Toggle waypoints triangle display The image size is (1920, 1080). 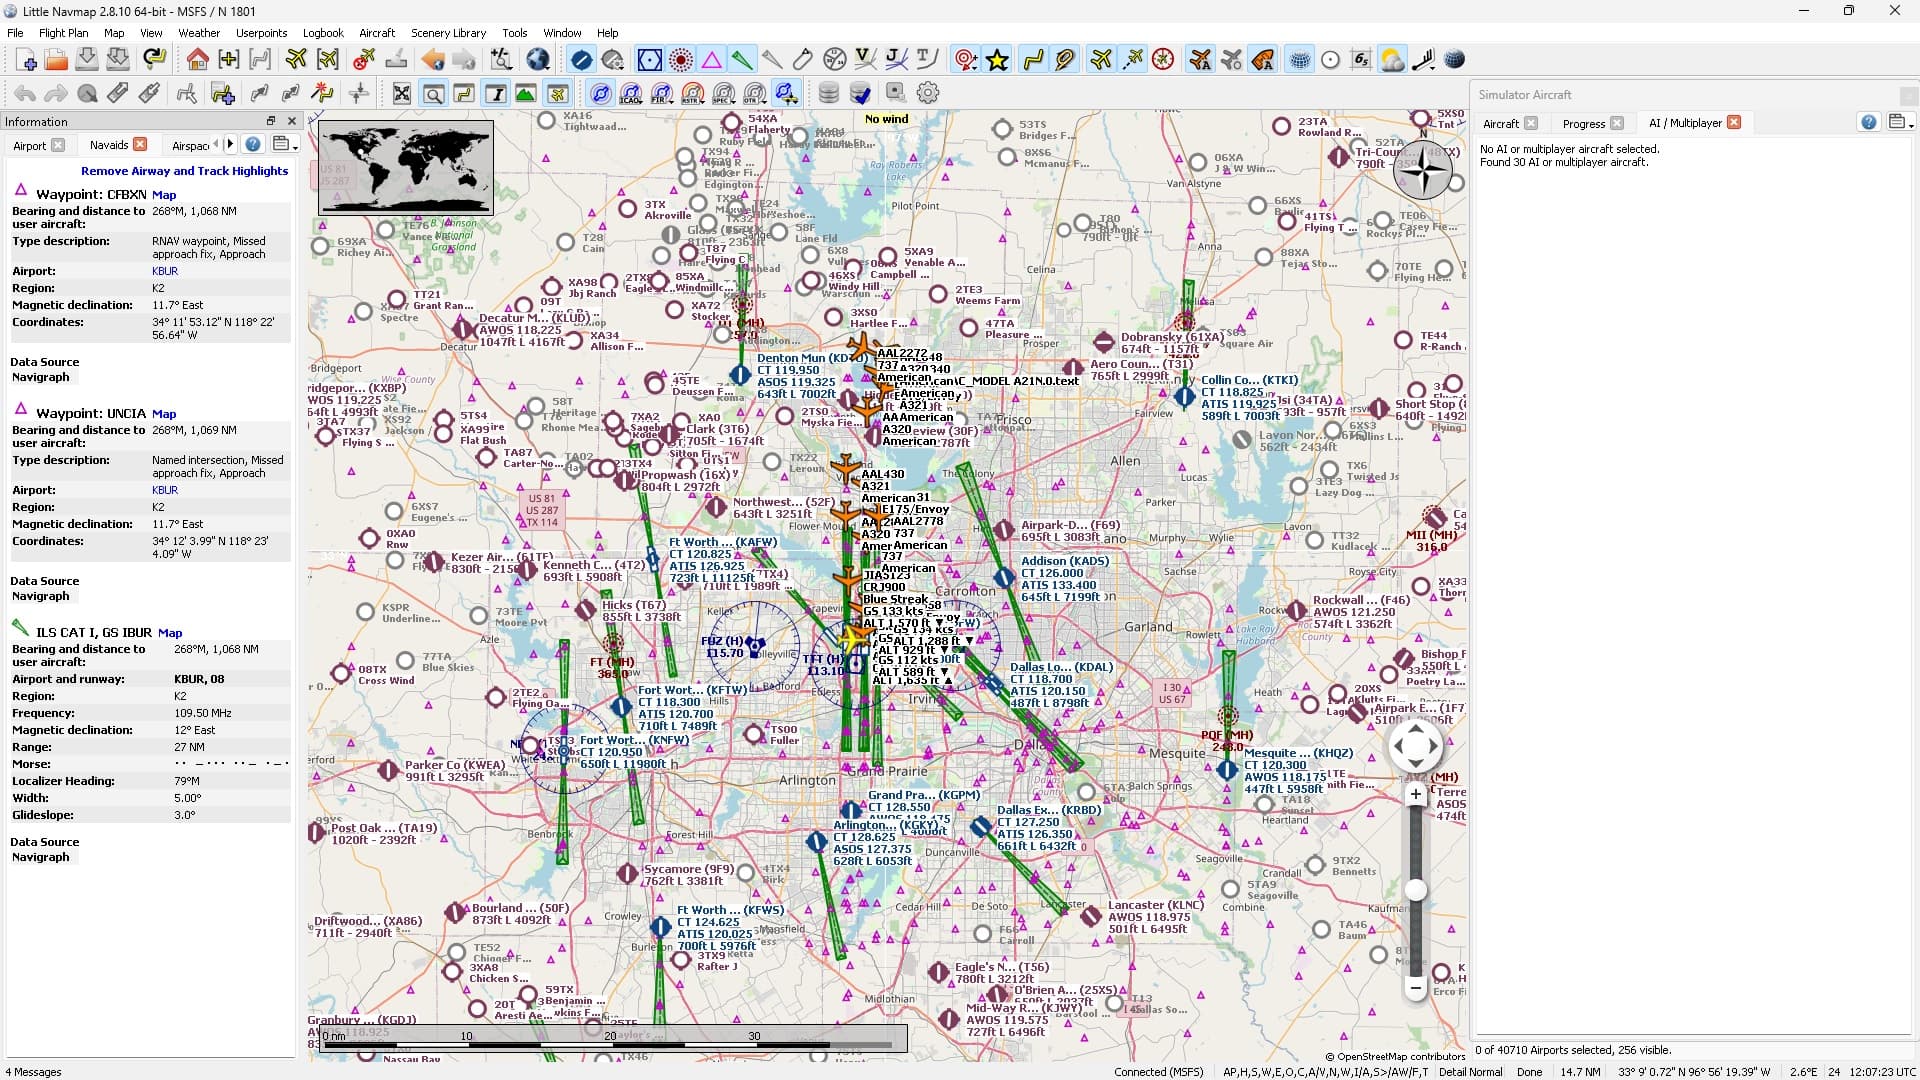tap(711, 60)
